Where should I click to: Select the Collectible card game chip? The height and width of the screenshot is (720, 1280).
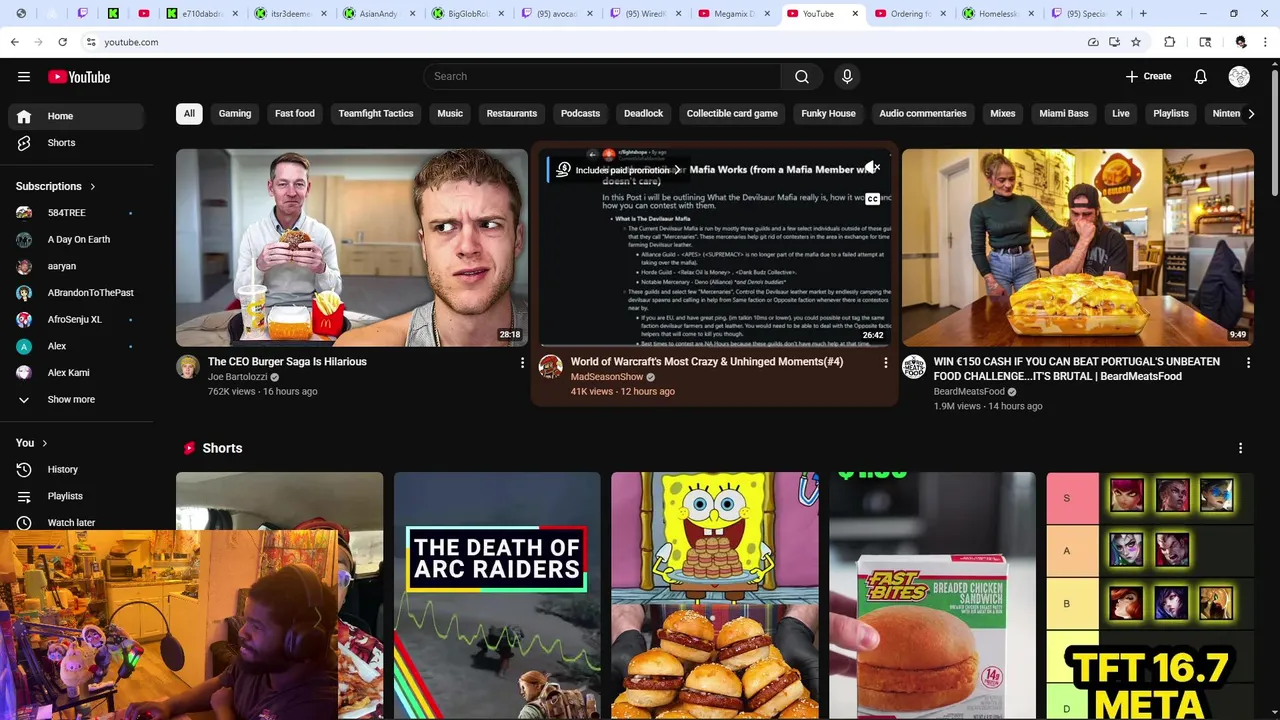pos(732,114)
